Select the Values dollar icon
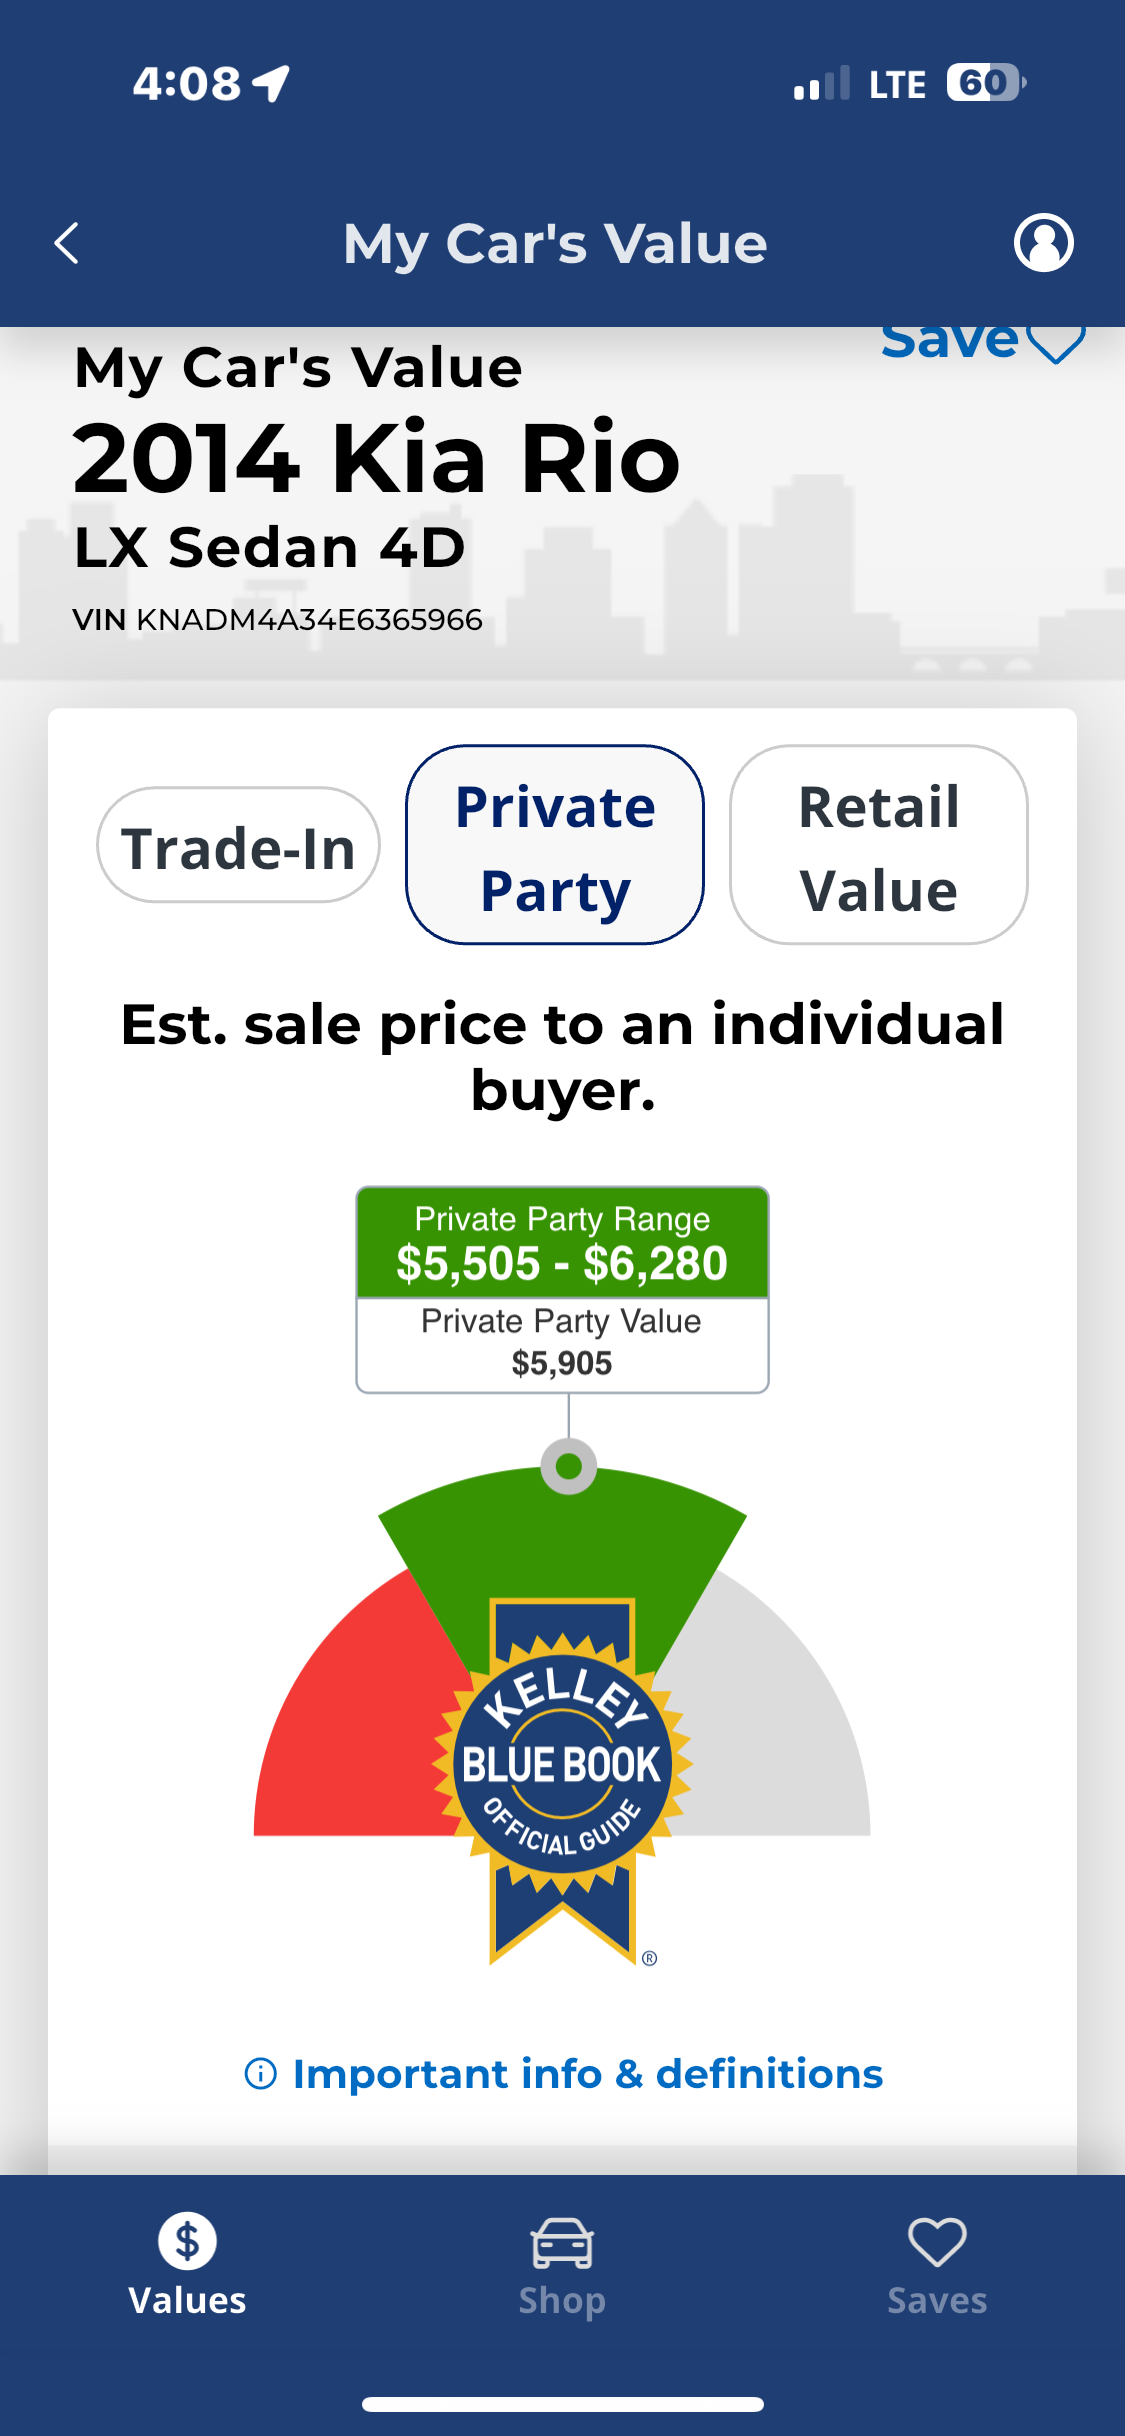The width and height of the screenshot is (1125, 2436). click(x=187, y=2241)
